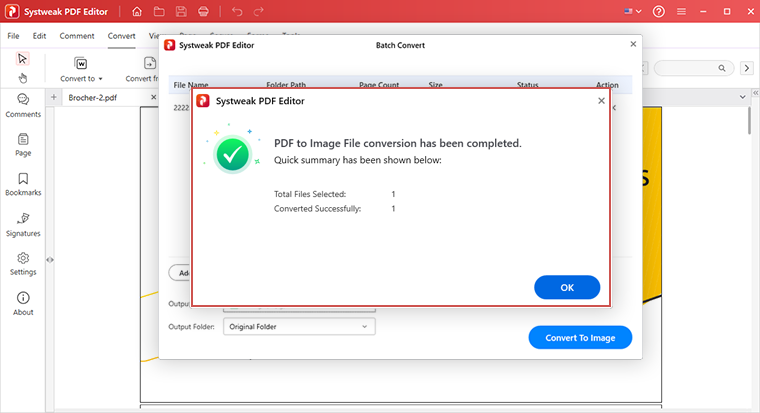760x413 pixels.
Task: Click the Help question mark icon
Action: click(659, 12)
